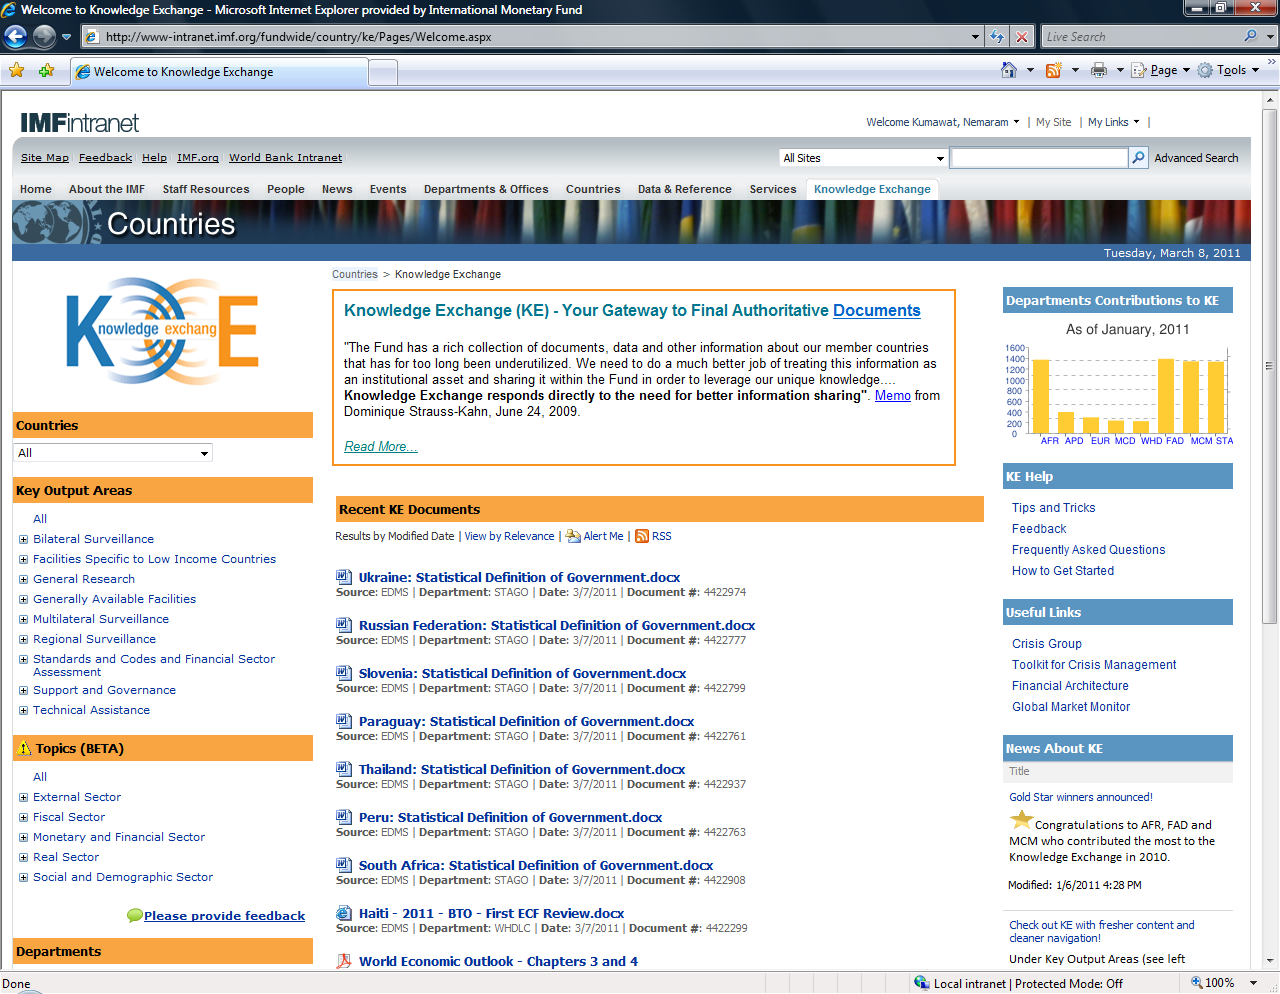This screenshot has height=994, width=1280.
Task: Click the Knowledge Exchange KE logo
Action: [162, 330]
